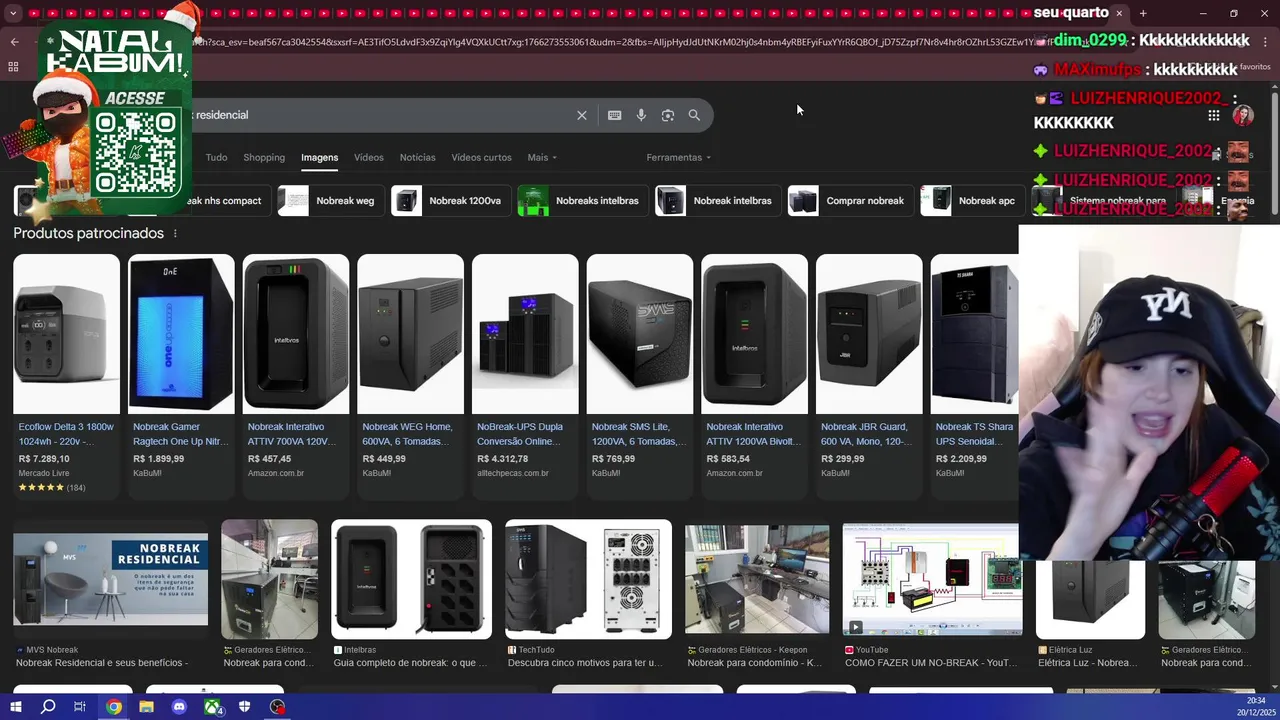Open a new browser tab

coord(1143,13)
